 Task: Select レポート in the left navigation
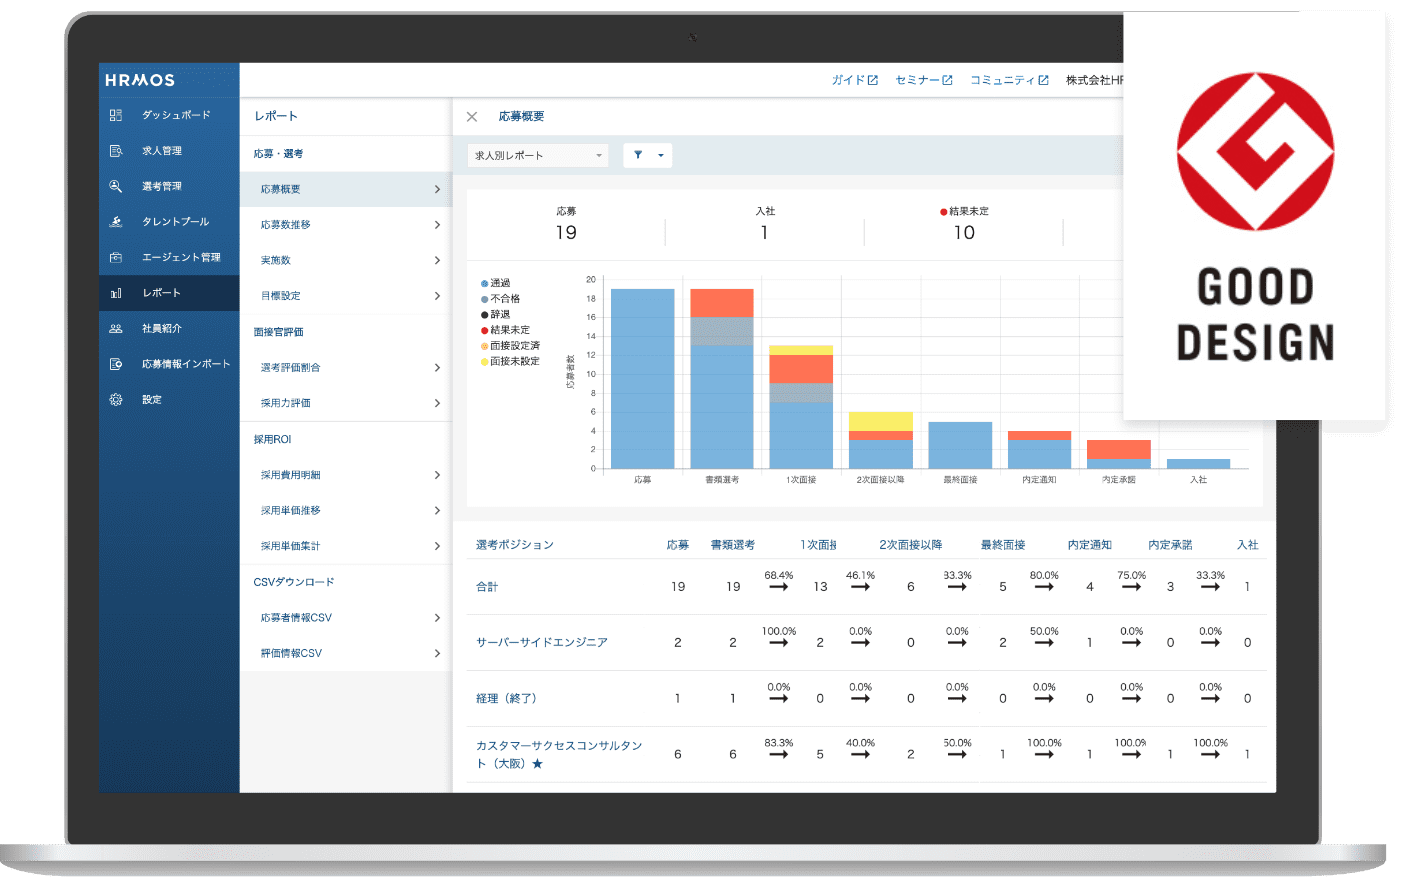pyautogui.click(x=161, y=293)
